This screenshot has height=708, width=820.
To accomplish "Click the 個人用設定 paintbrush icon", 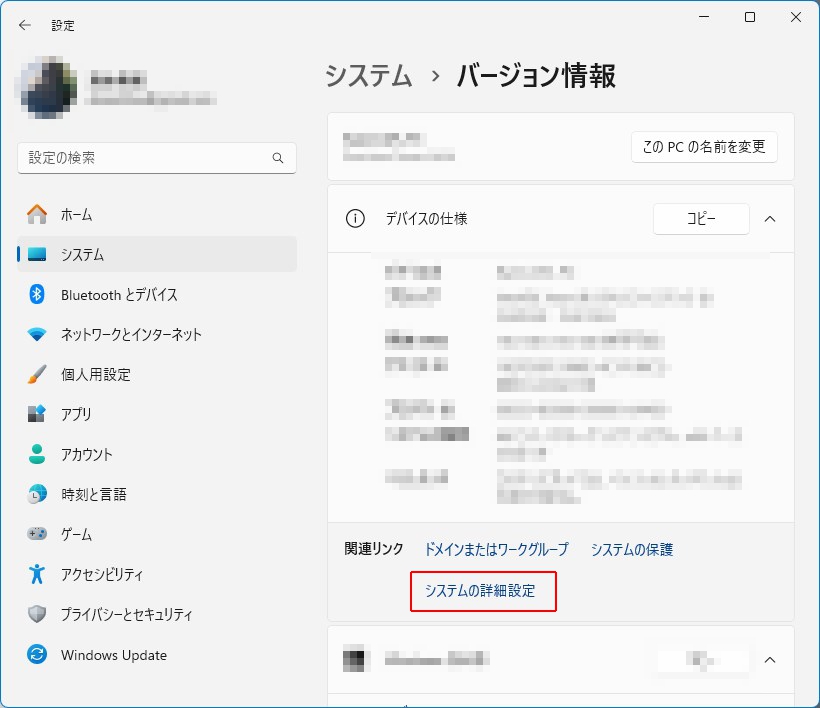I will coord(37,374).
